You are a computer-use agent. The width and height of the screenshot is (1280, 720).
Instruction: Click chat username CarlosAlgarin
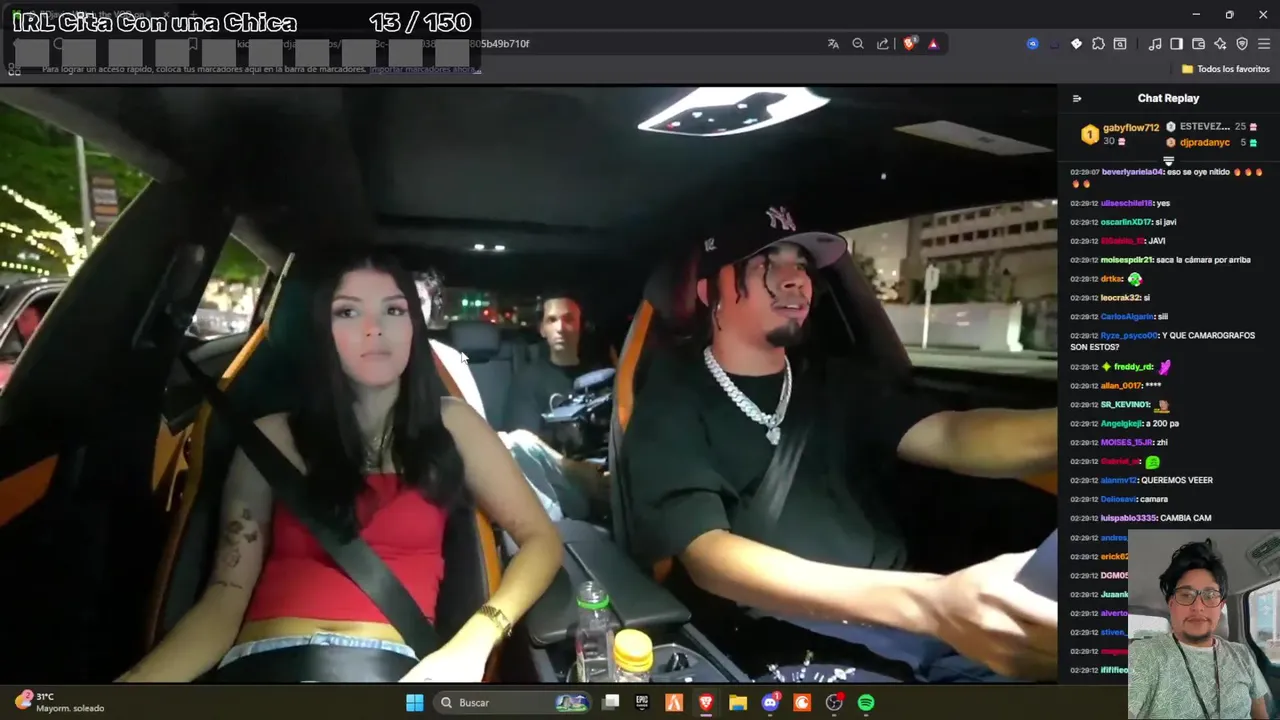click(1127, 317)
